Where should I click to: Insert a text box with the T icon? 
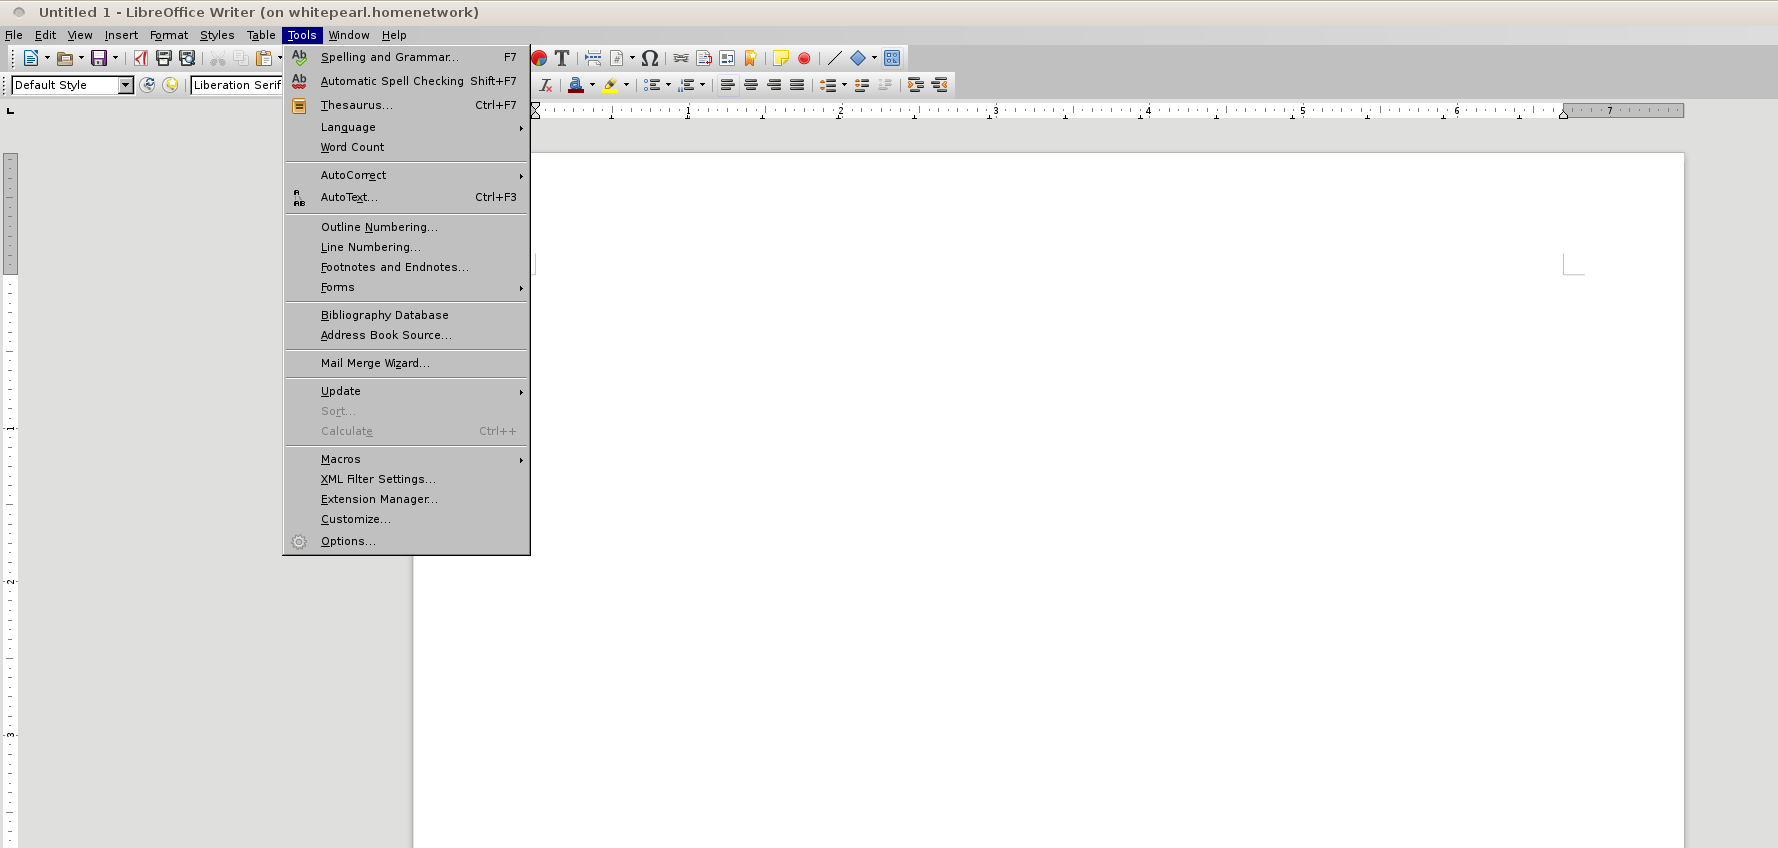(x=562, y=58)
